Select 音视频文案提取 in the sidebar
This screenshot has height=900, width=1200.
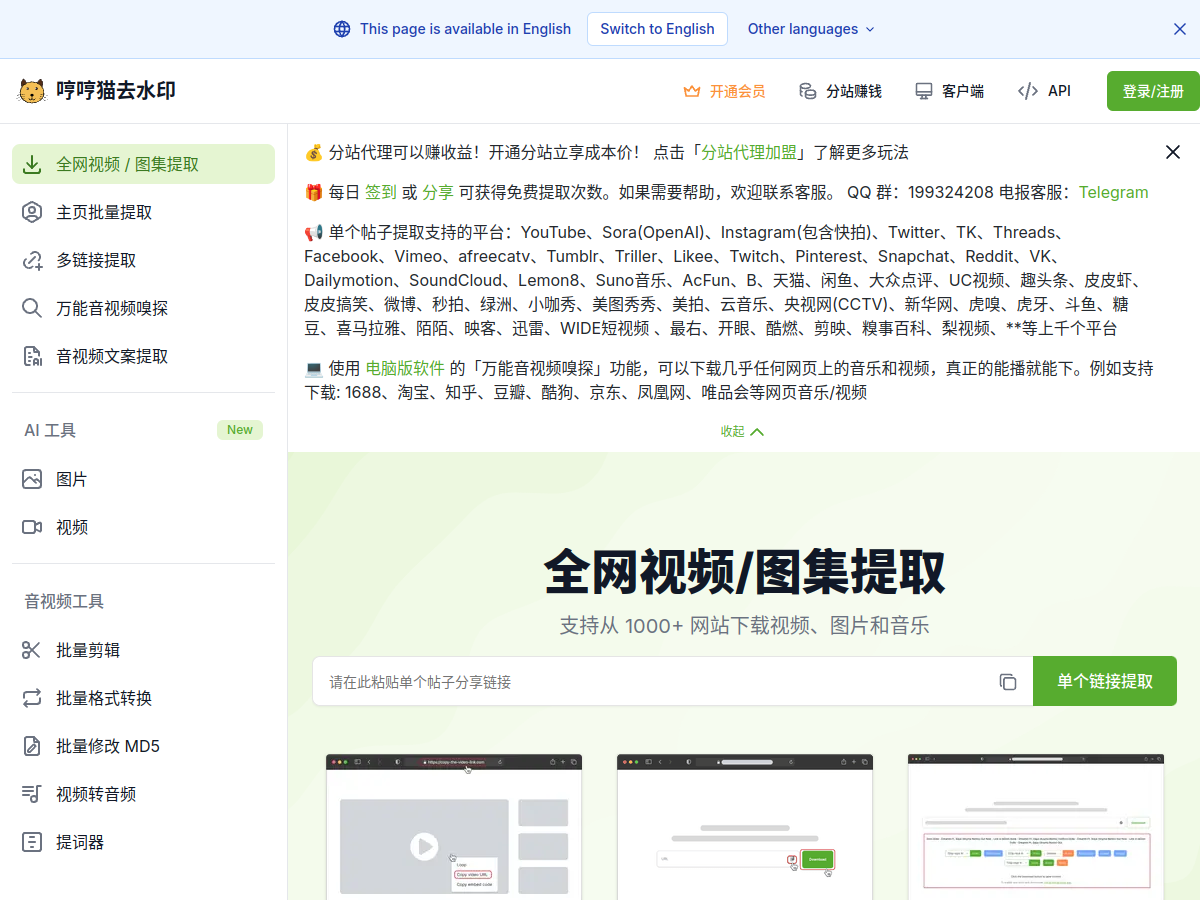143,356
